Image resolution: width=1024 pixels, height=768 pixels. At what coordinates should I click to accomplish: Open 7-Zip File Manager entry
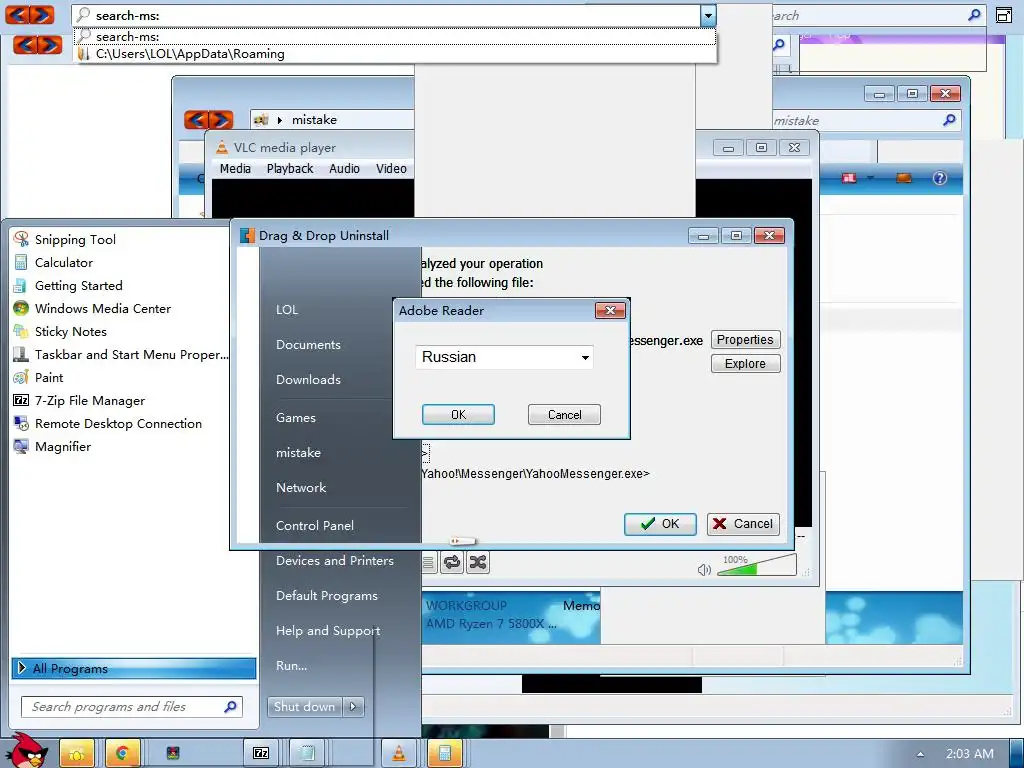(89, 400)
